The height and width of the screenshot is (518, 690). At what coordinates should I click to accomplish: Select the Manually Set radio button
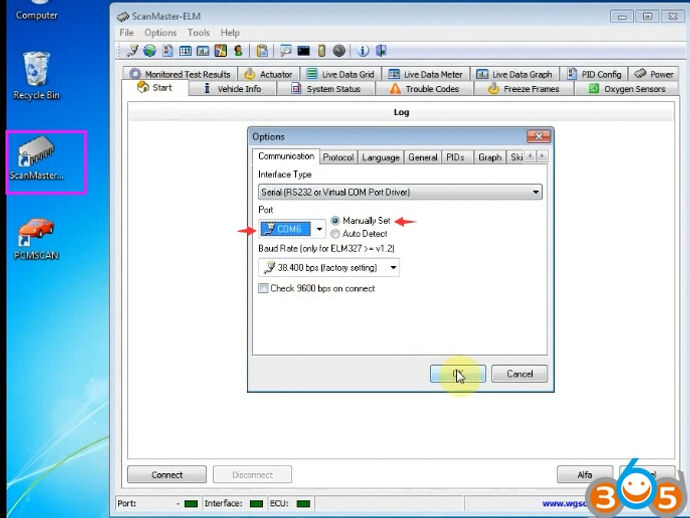[335, 220]
